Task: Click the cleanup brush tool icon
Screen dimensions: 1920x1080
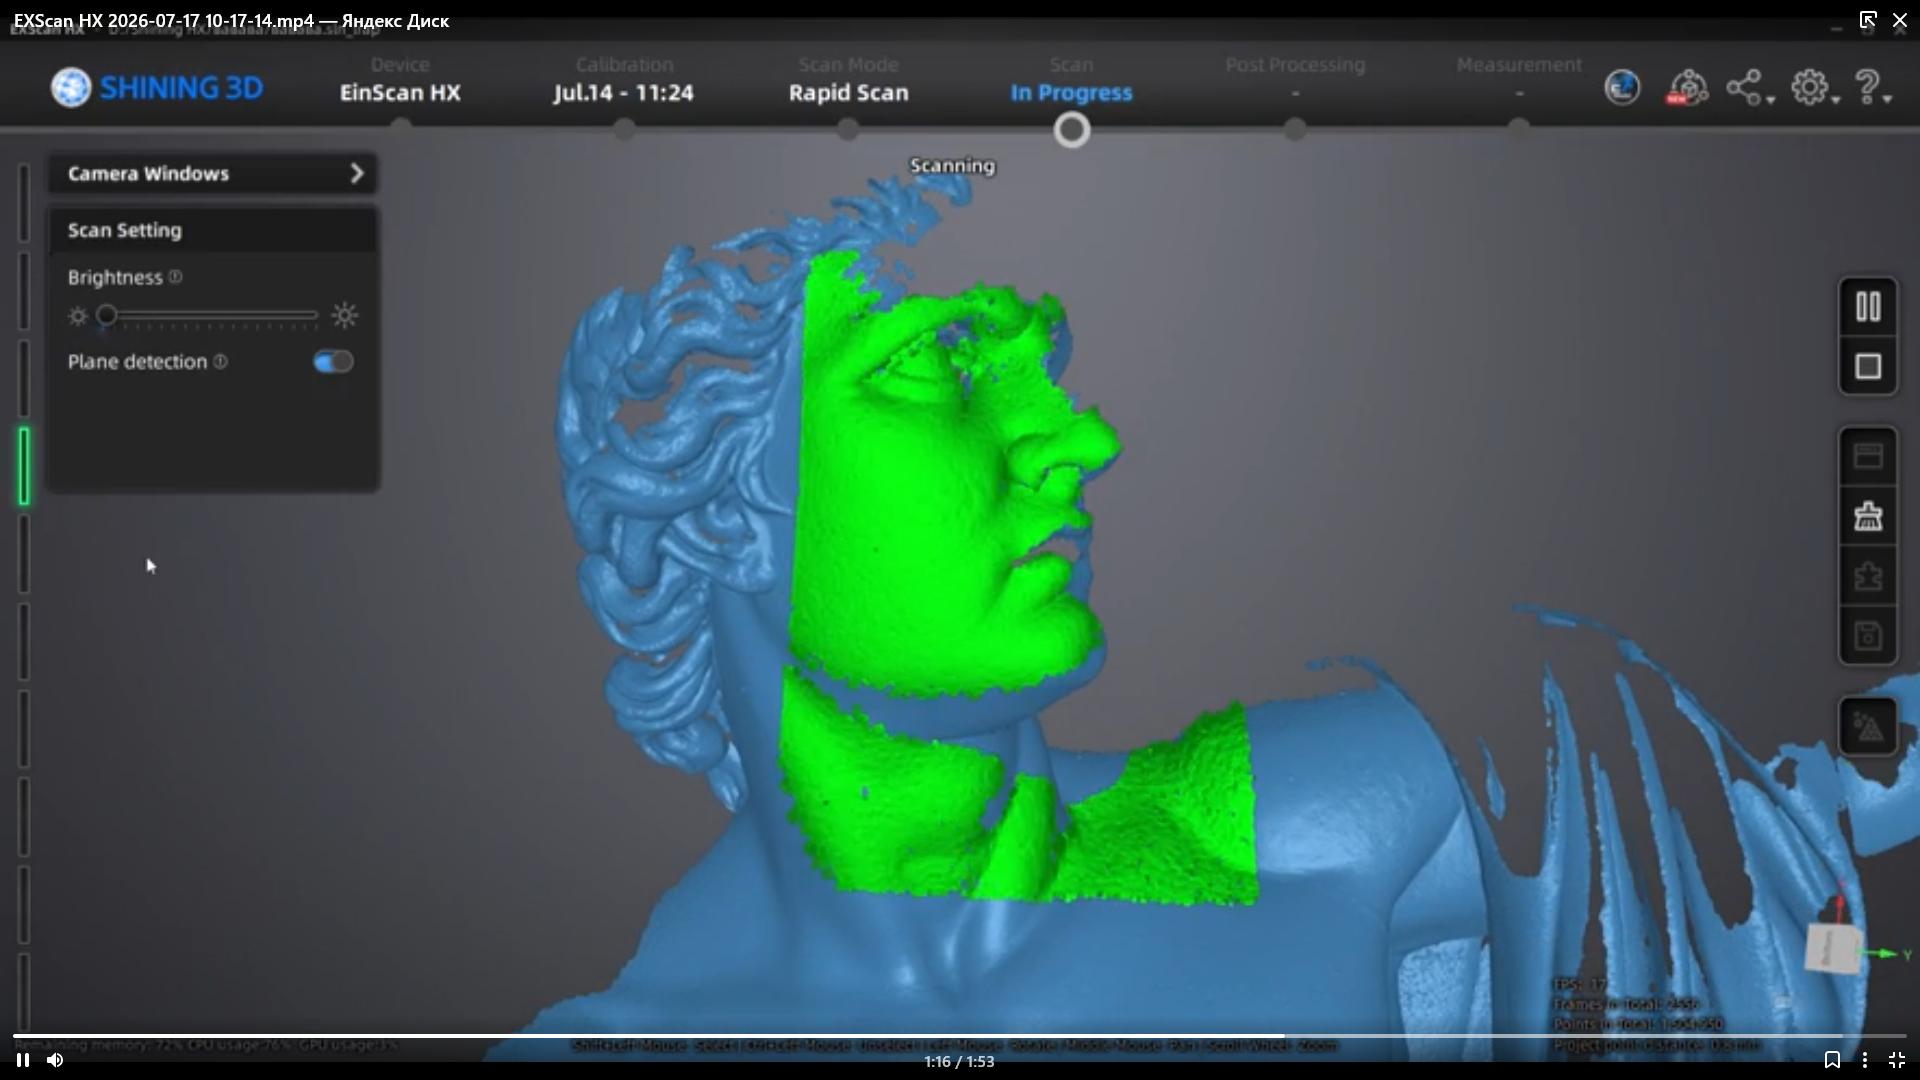Action: [x=1868, y=517]
